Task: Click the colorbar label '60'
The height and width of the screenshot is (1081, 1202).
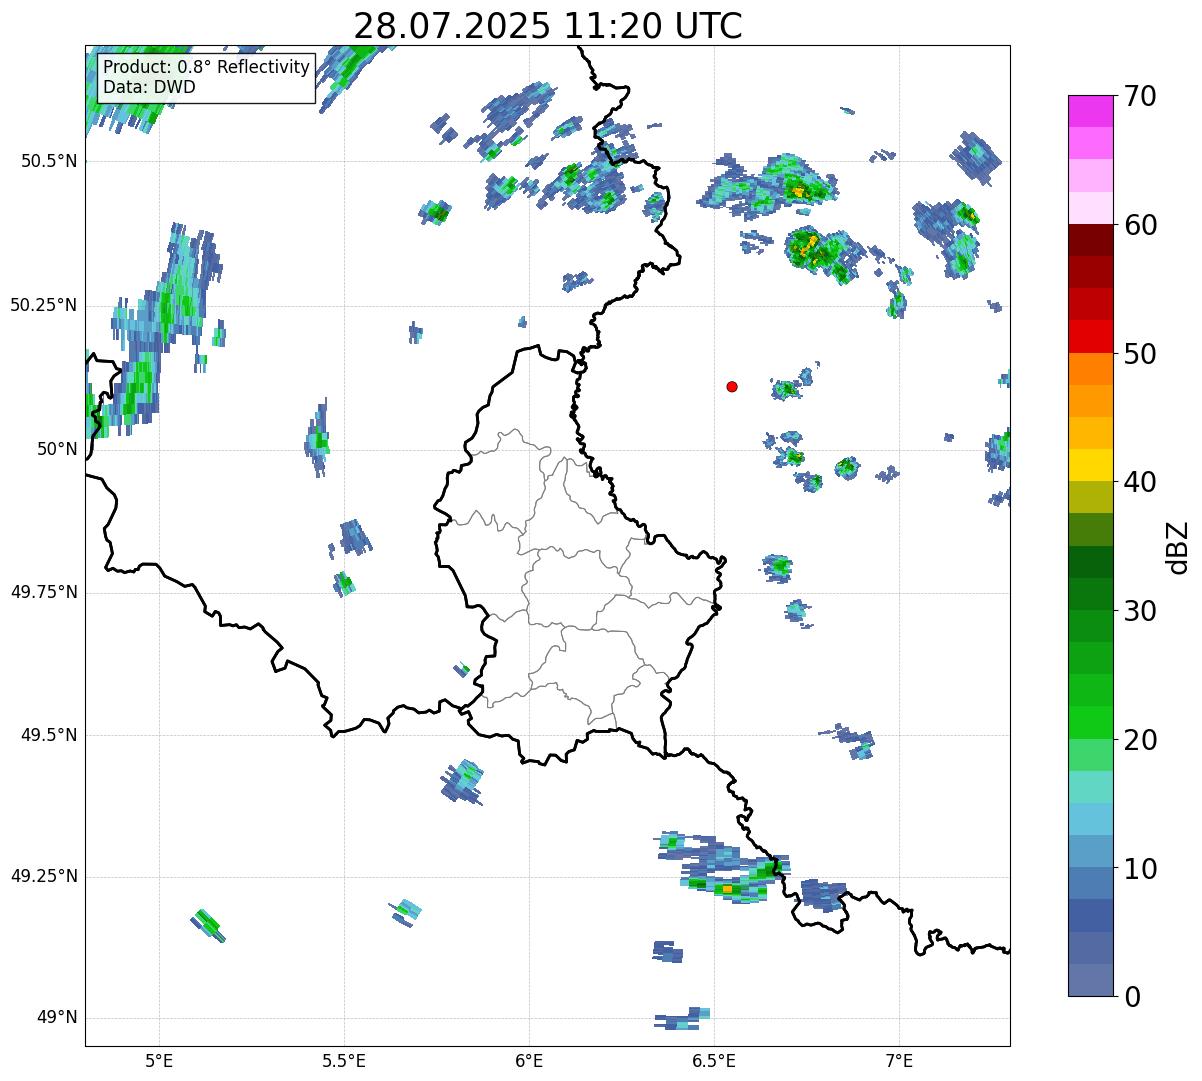Action: pos(1140,225)
